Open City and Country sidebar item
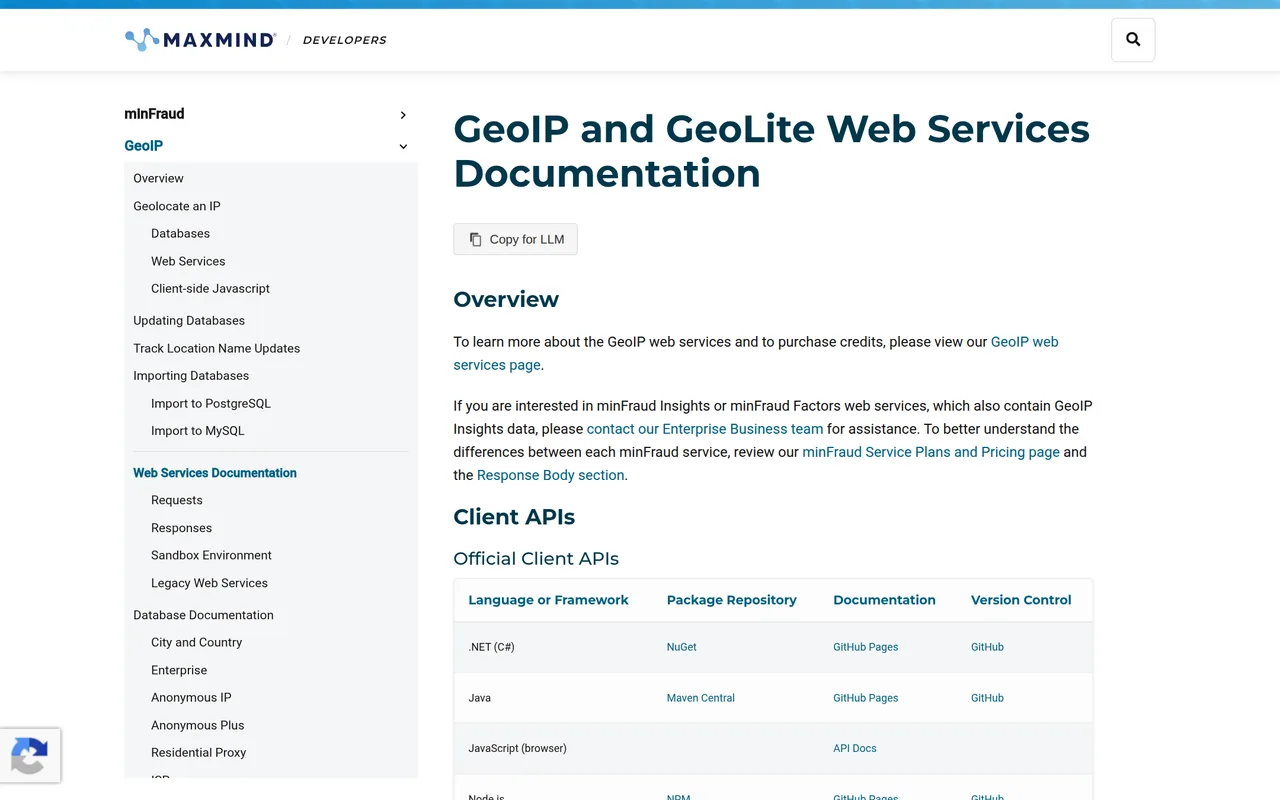 pos(196,642)
